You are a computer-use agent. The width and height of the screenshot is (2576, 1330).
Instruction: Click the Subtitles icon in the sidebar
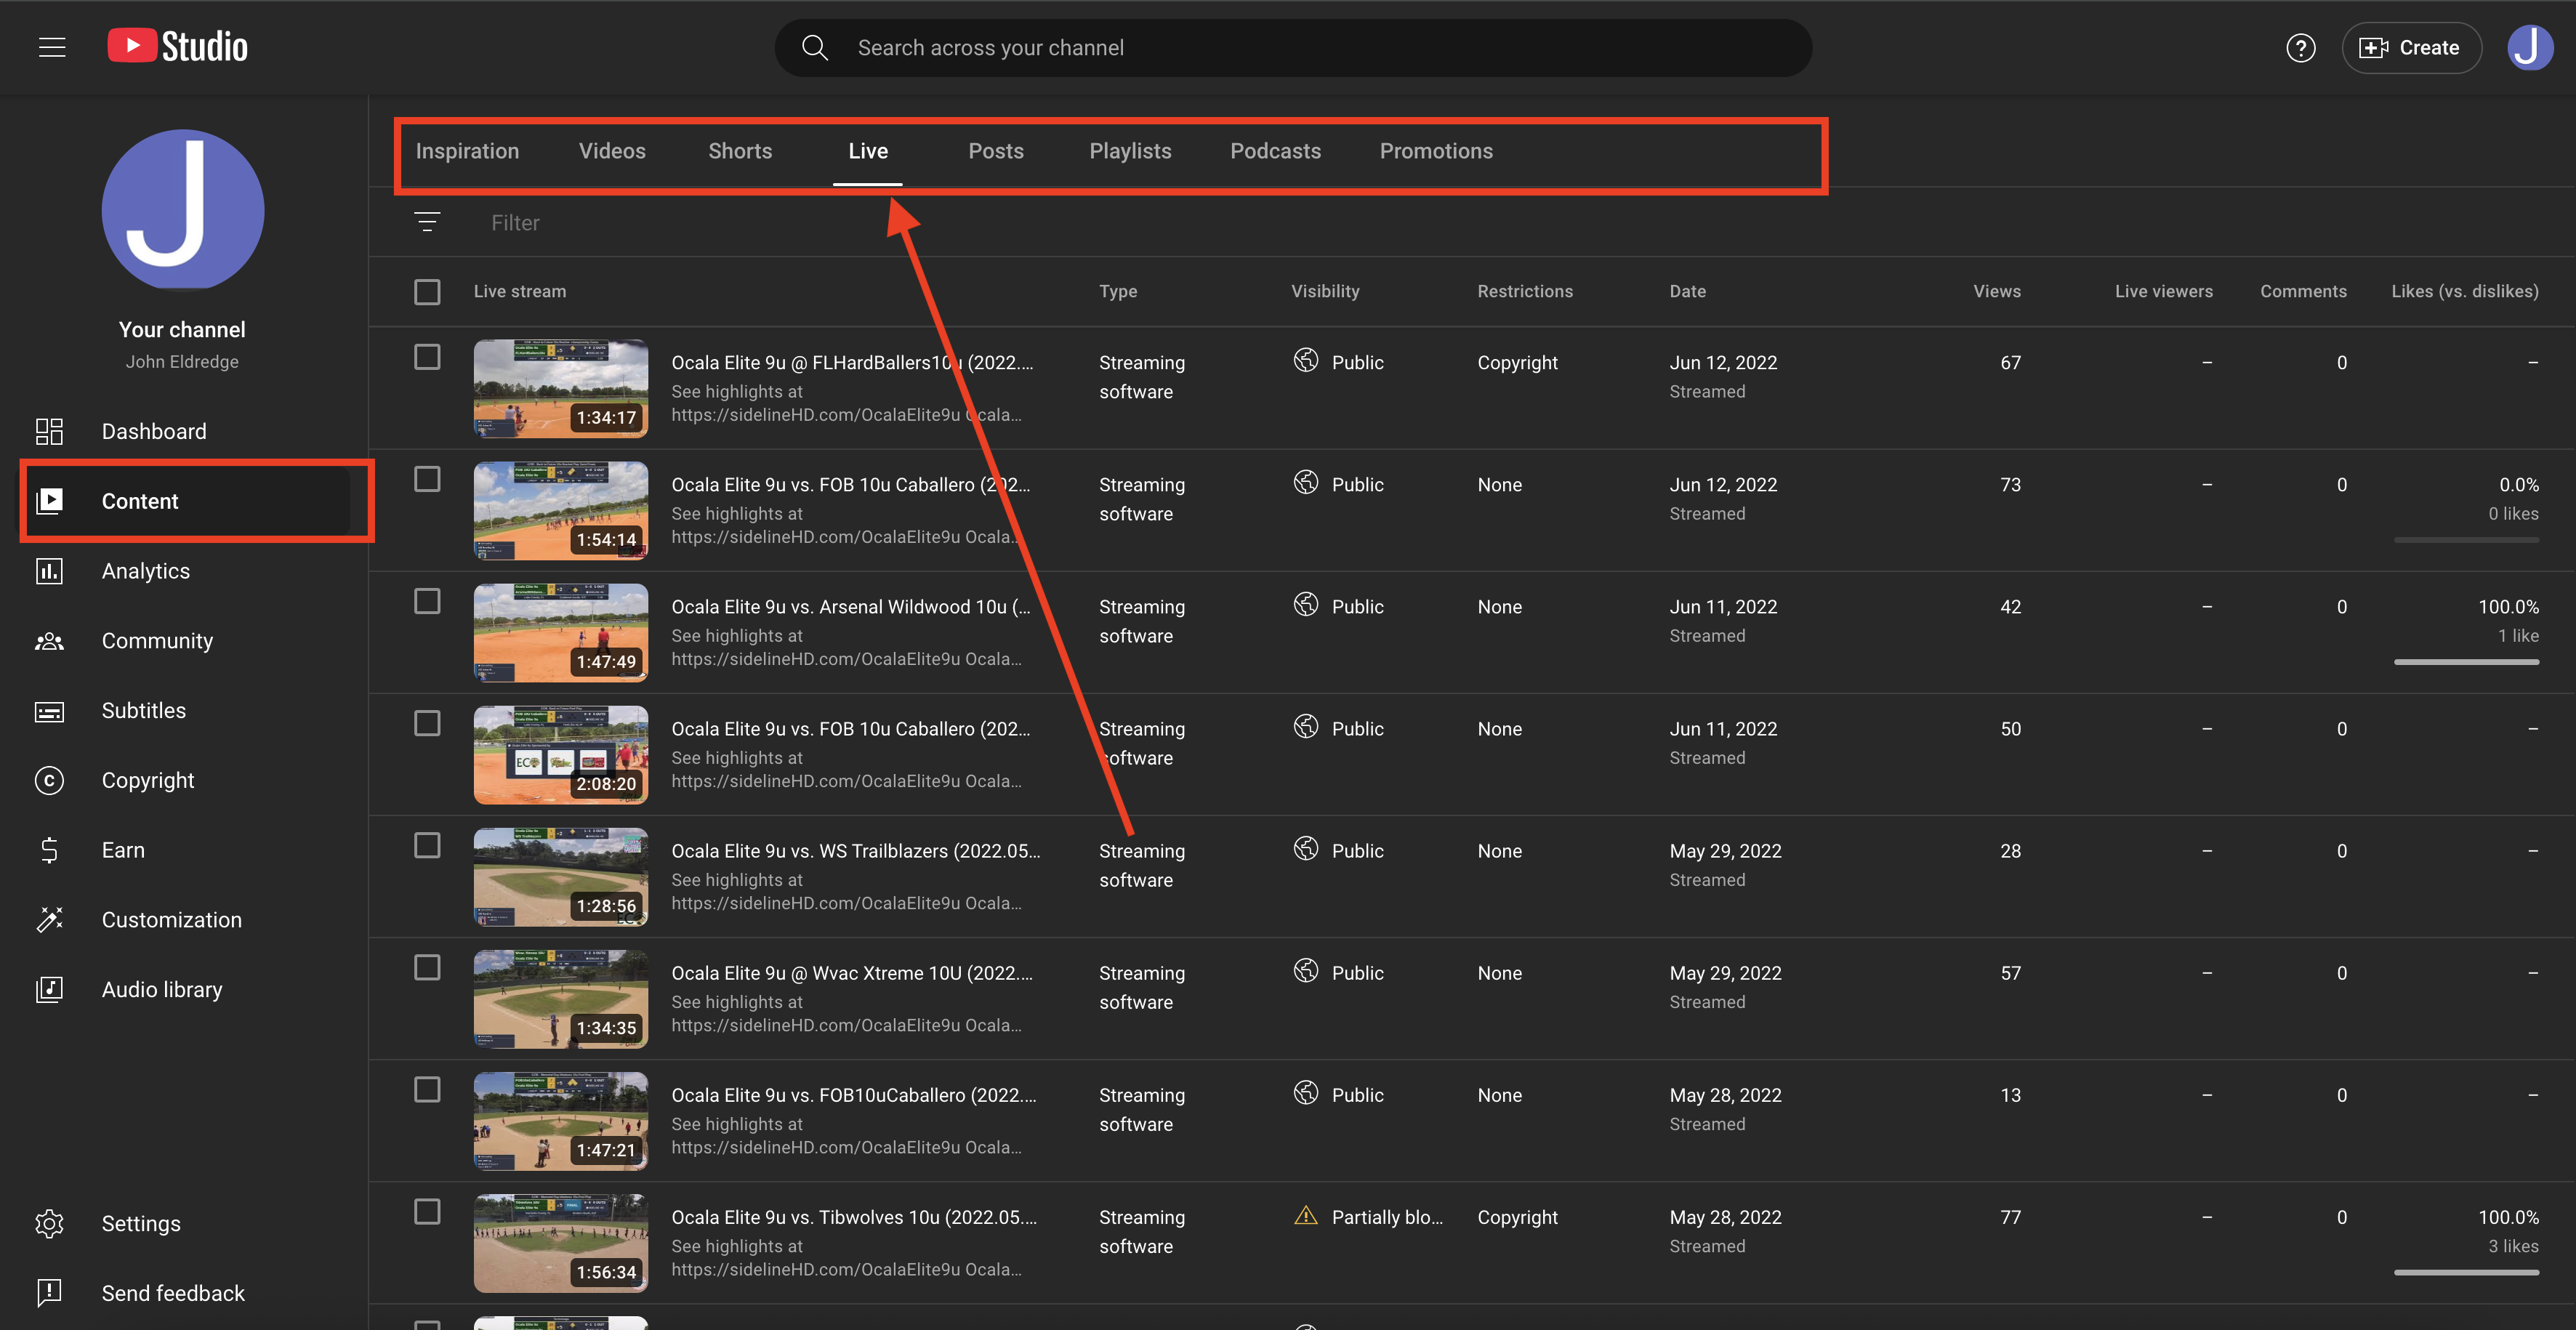click(x=49, y=711)
